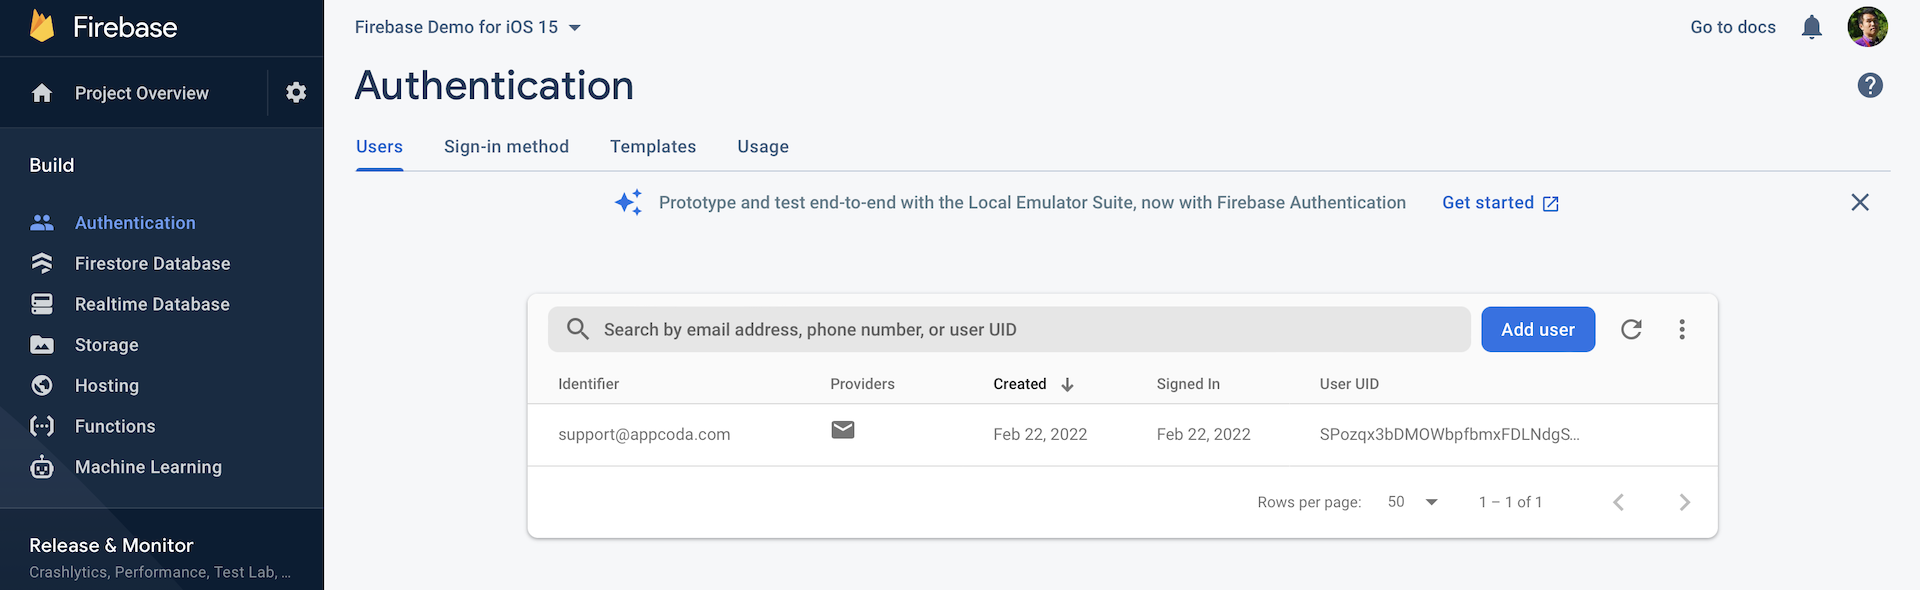Open the three-dot more options menu
Viewport: 1920px width, 590px height.
tap(1682, 329)
